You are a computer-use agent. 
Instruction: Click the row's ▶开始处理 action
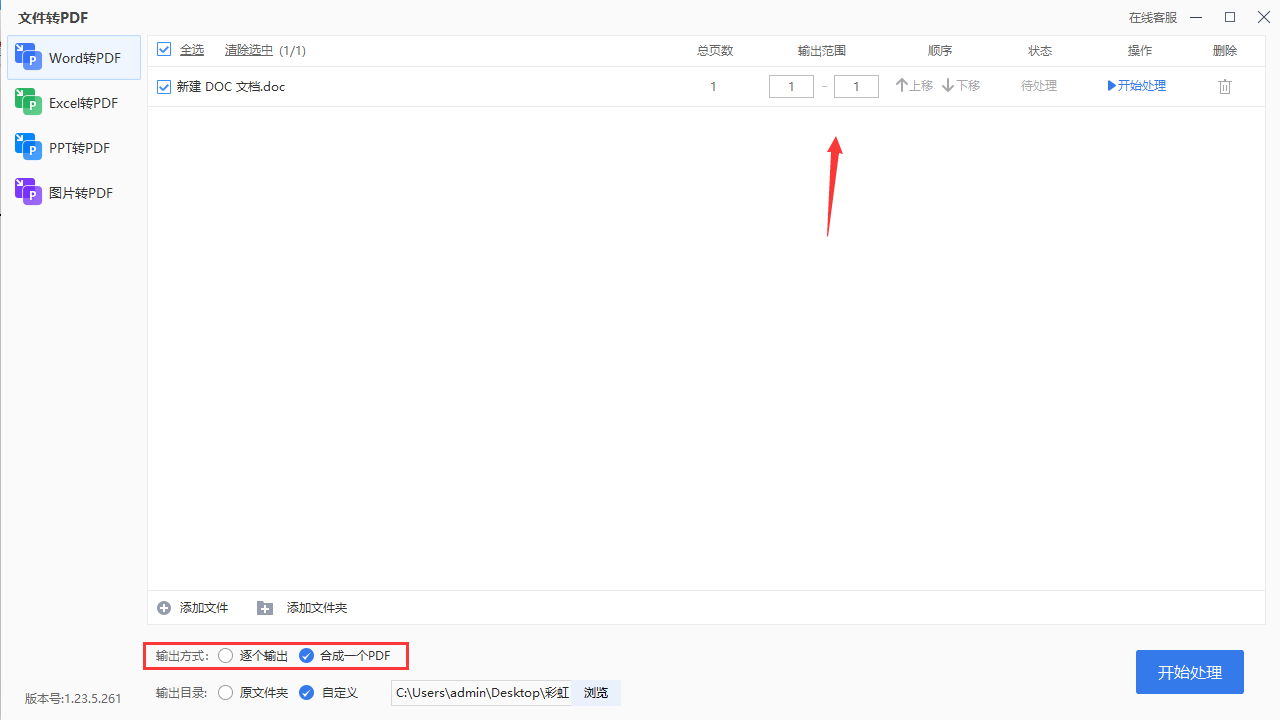pyautogui.click(x=1137, y=86)
